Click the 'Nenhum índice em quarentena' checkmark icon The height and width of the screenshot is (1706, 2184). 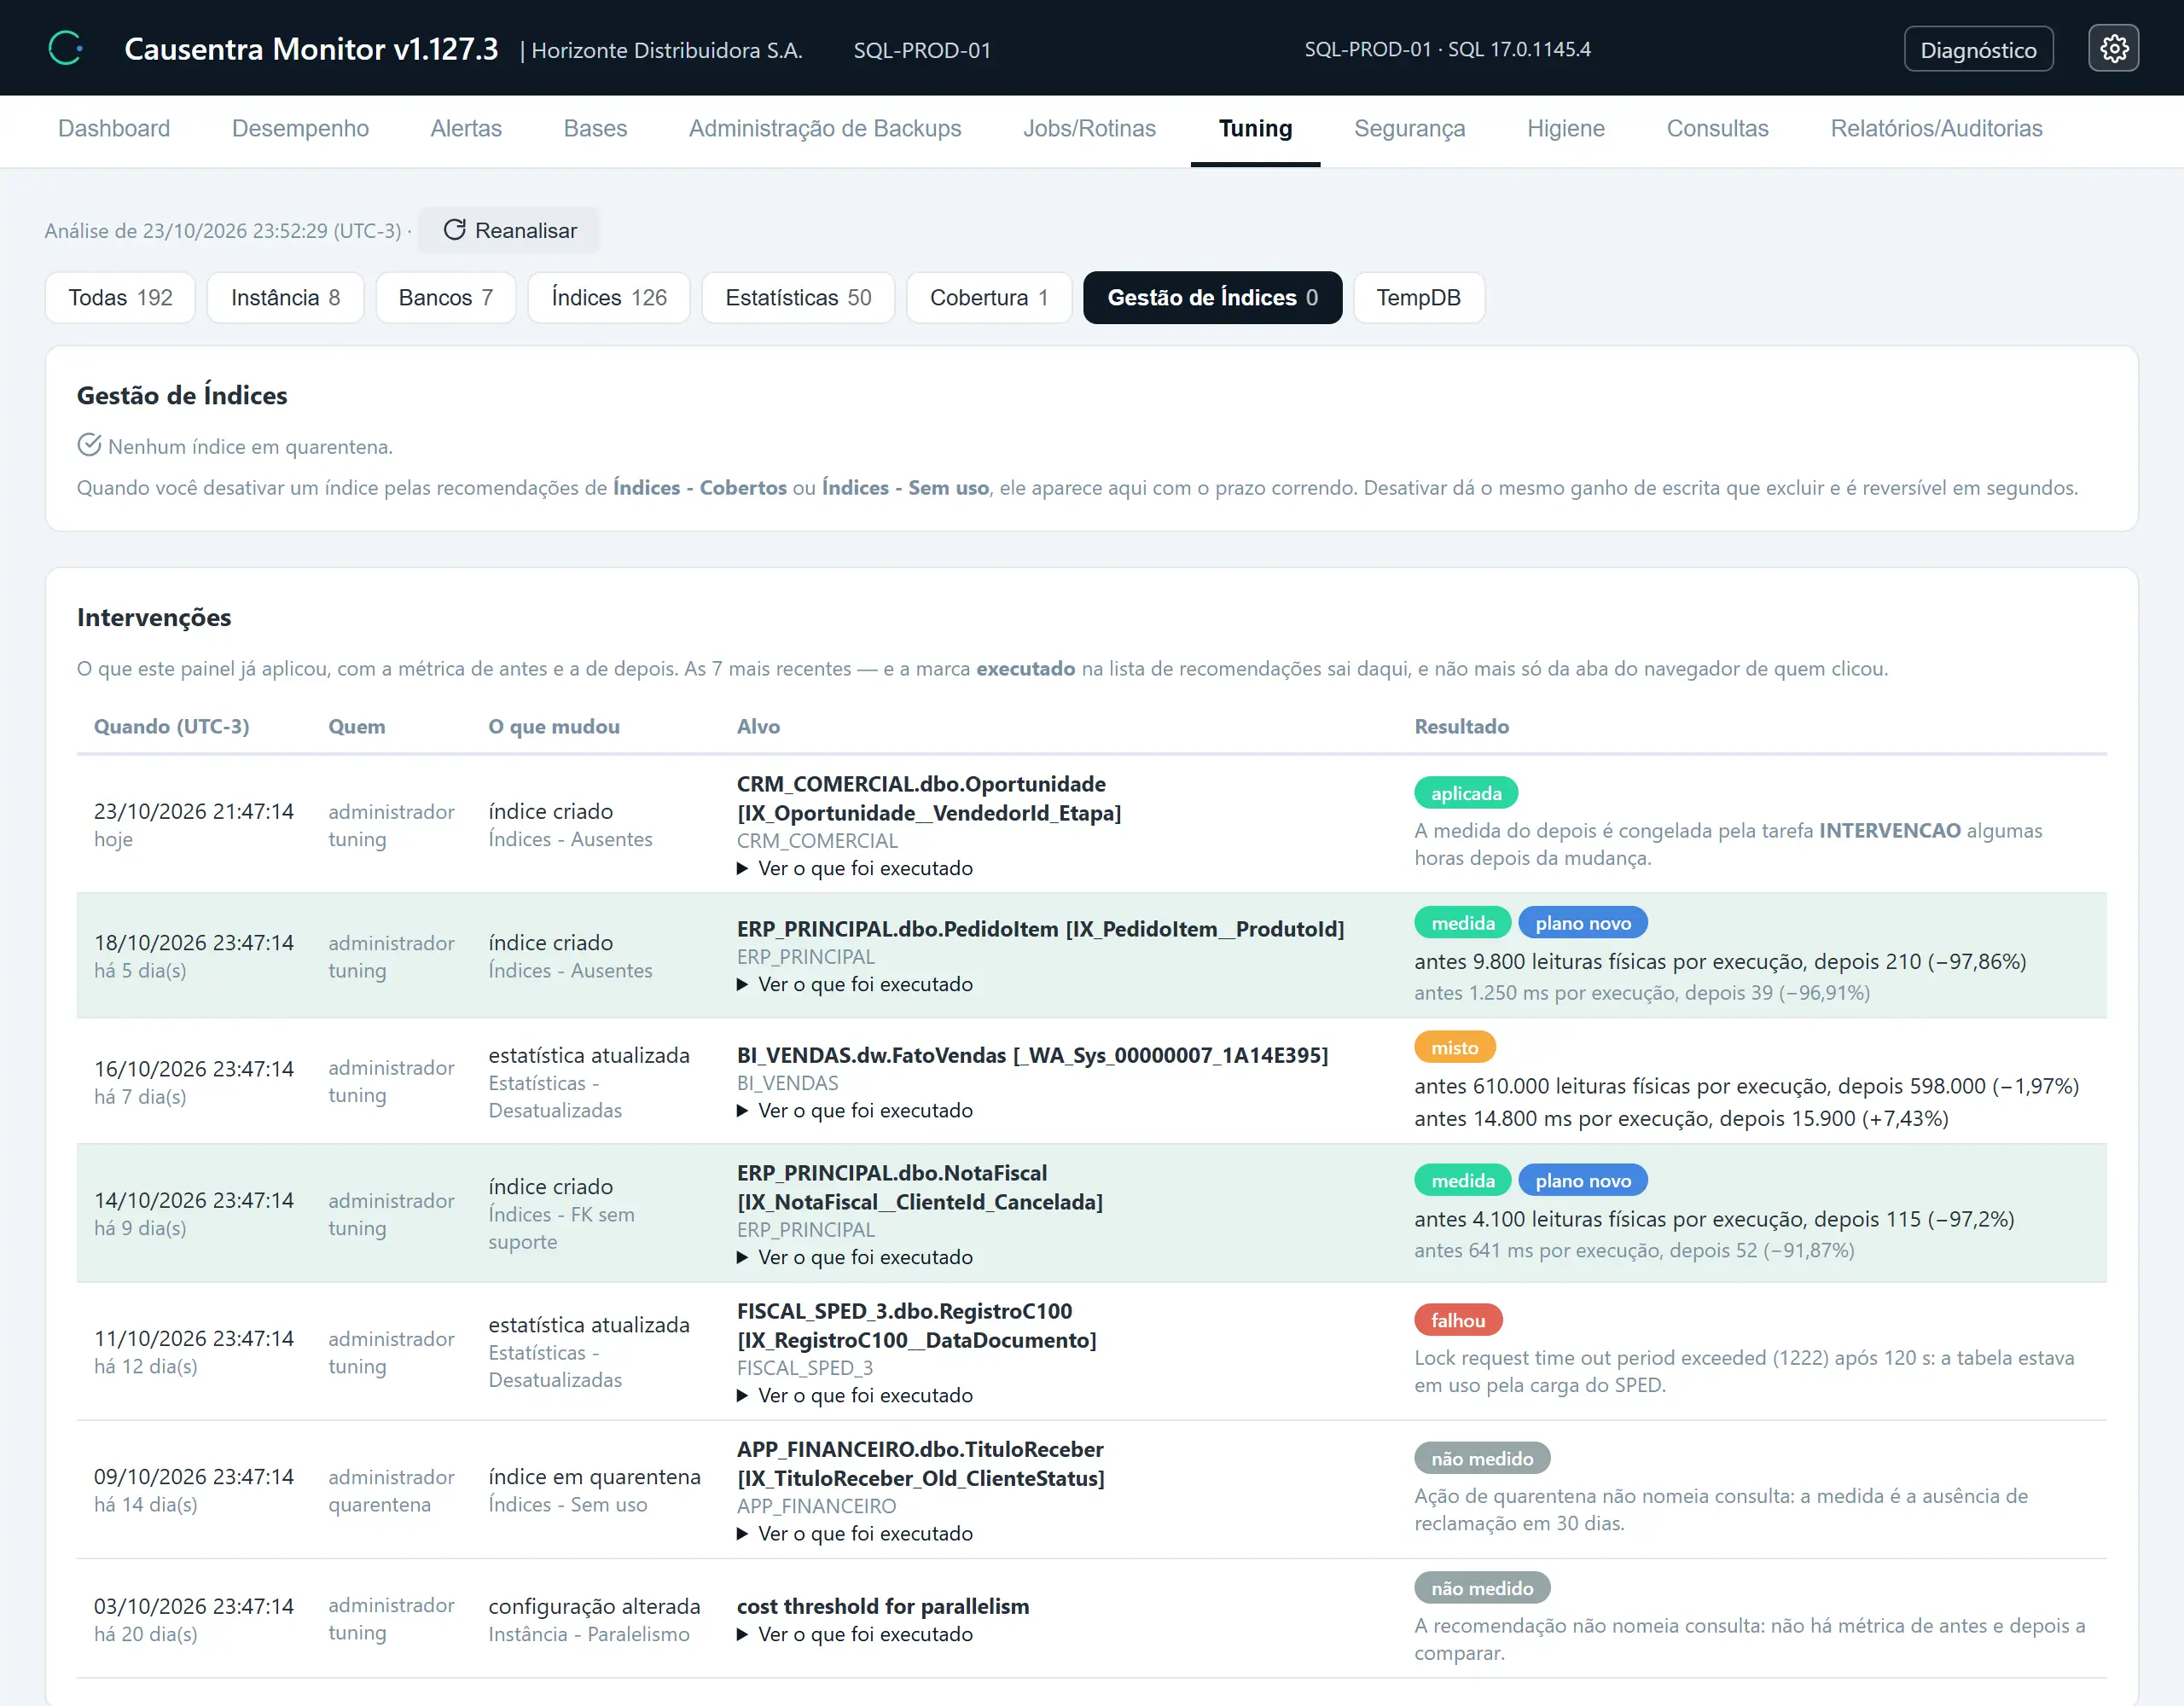[89, 445]
